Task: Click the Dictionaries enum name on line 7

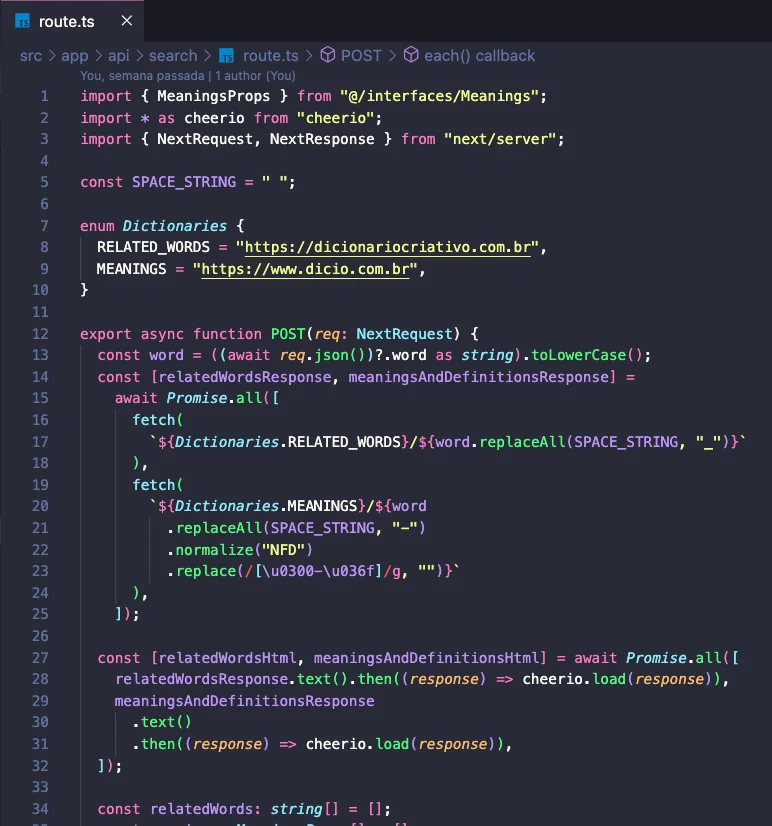Action: coord(174,226)
